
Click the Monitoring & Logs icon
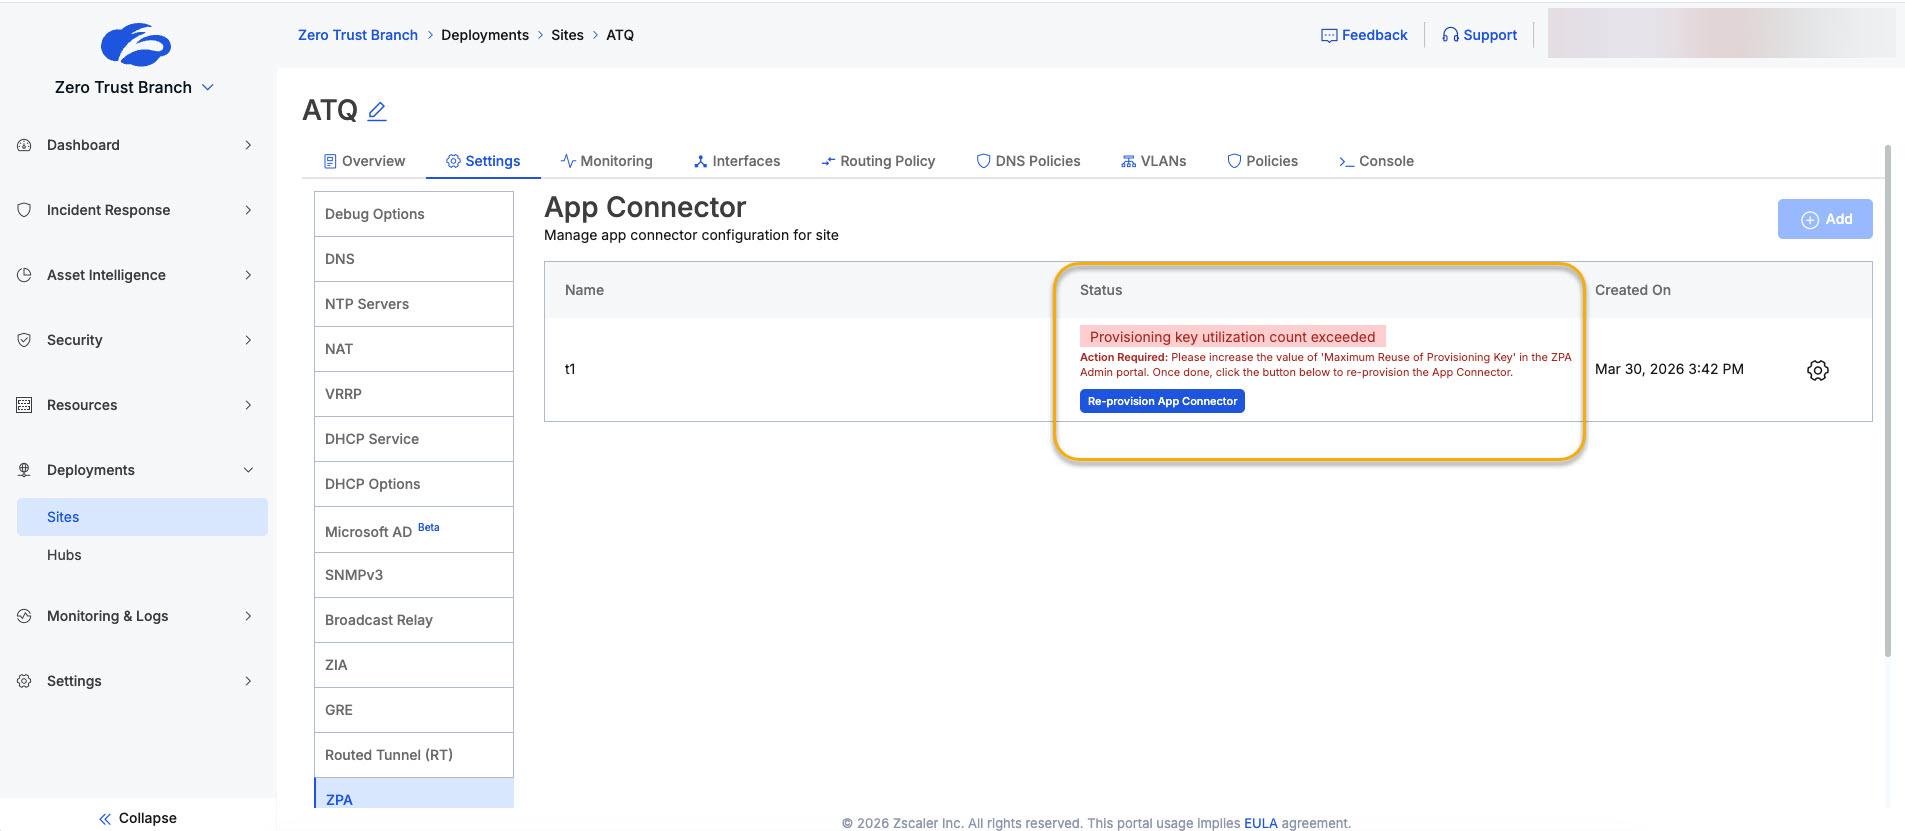(24, 616)
